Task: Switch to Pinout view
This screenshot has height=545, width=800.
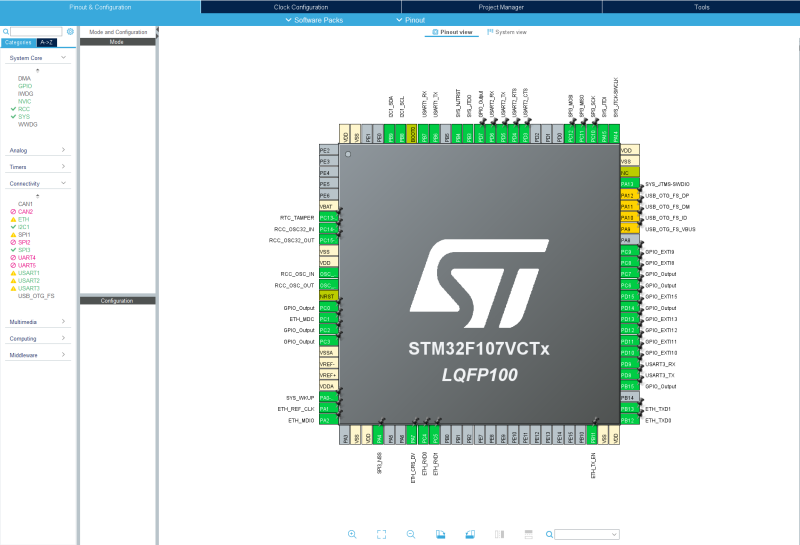Action: click(x=452, y=32)
